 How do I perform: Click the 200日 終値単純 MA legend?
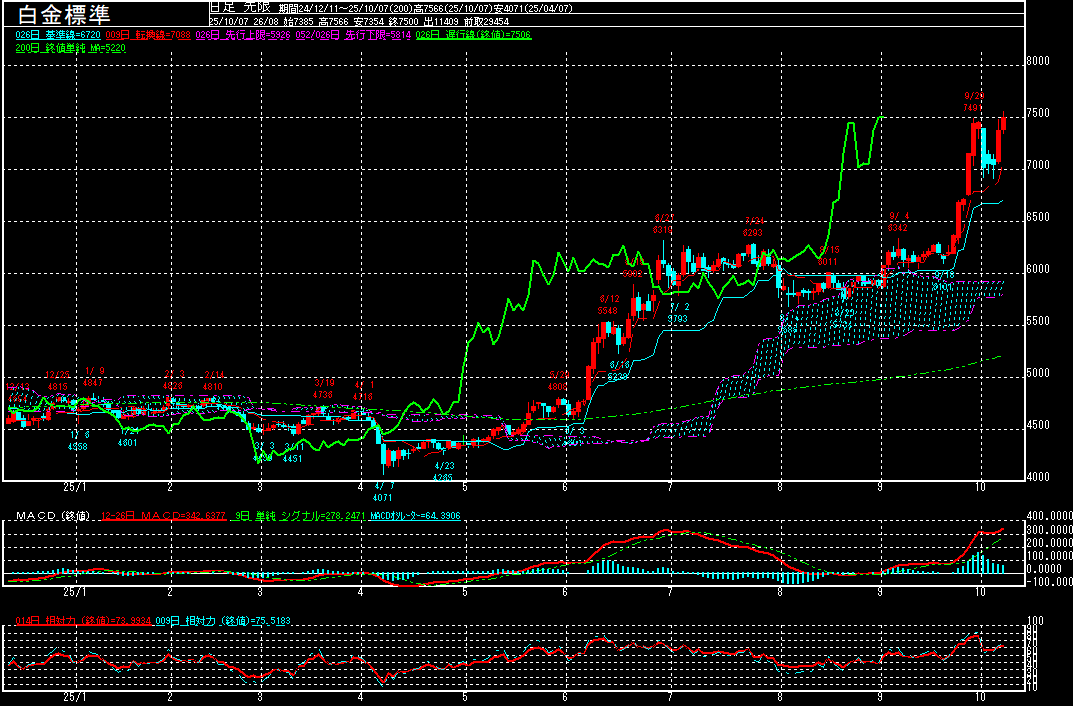pyautogui.click(x=70, y=47)
